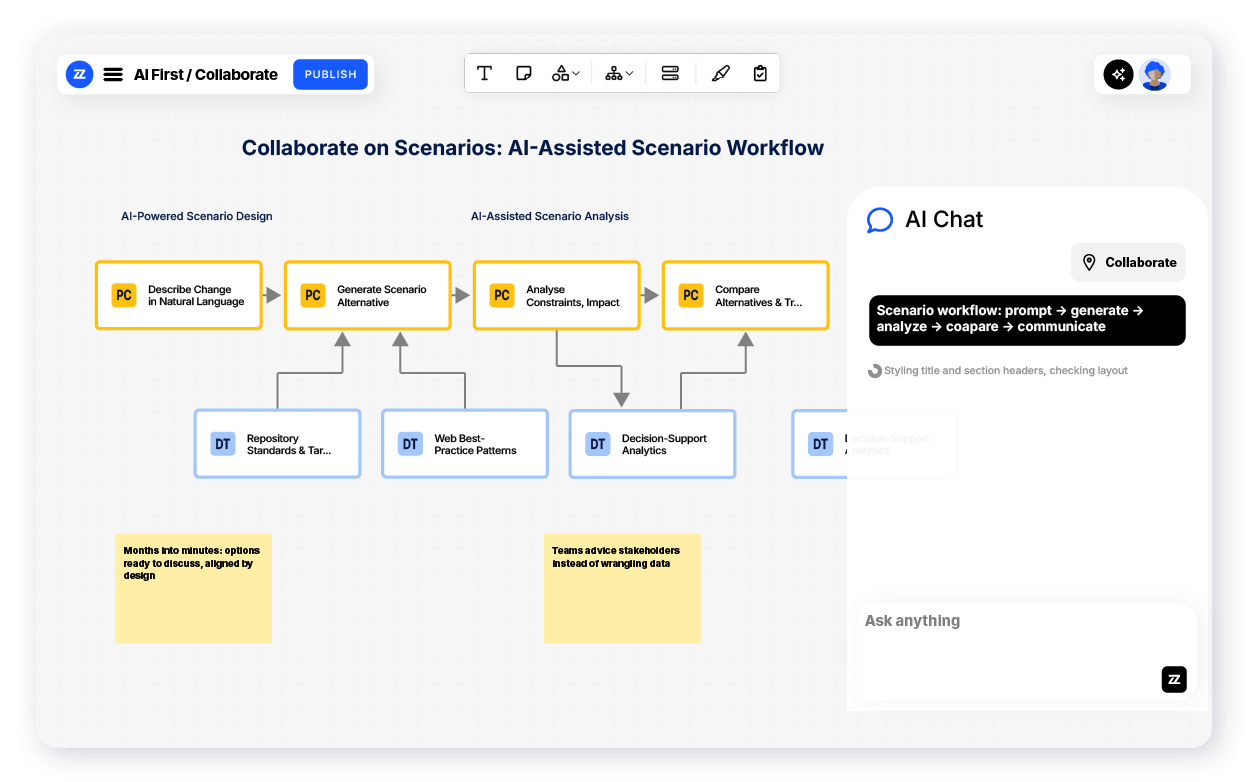Viewport: 1250px width, 782px height.
Task: Click the PUBLISH button
Action: (x=330, y=74)
